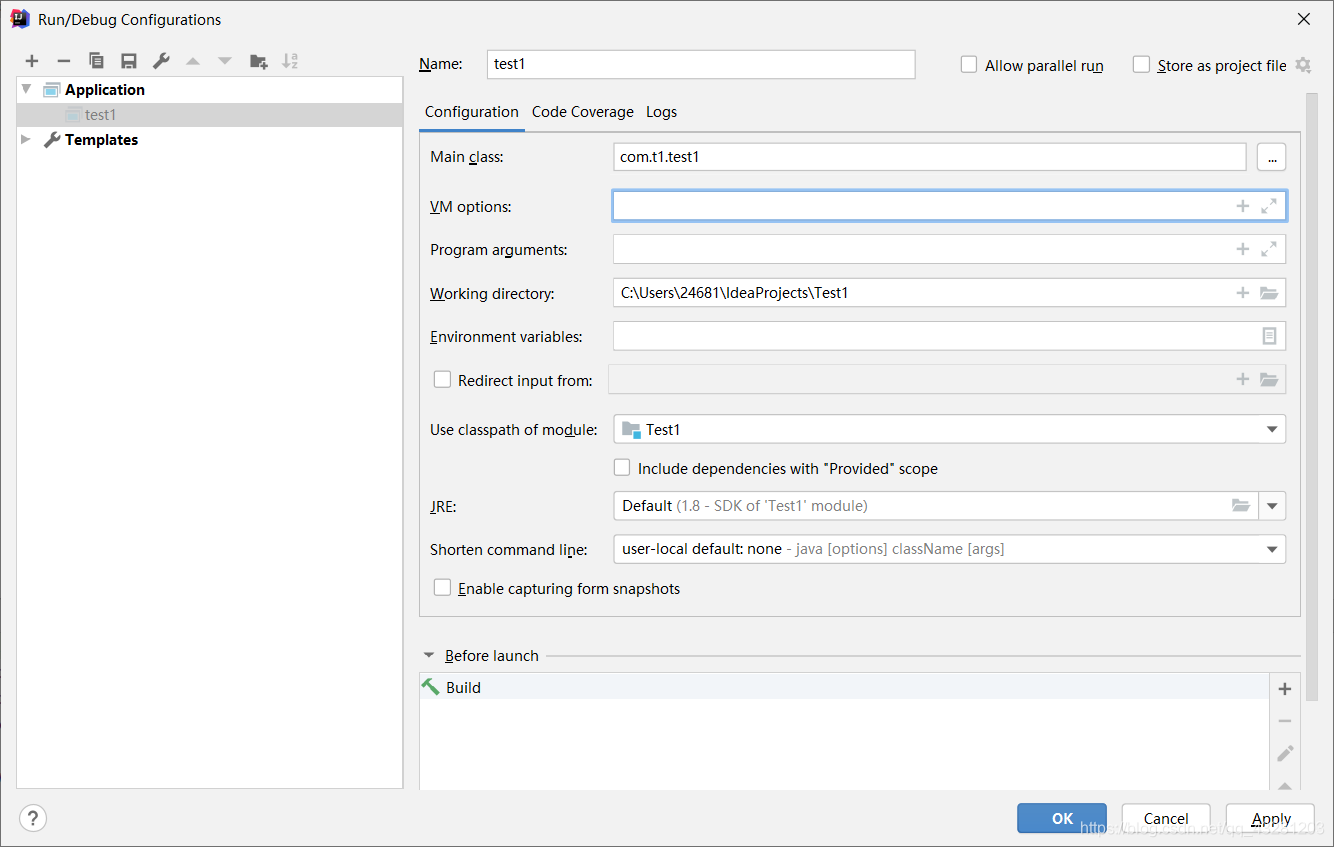The width and height of the screenshot is (1334, 847).
Task: Add a new run configuration
Action: [x=31, y=61]
